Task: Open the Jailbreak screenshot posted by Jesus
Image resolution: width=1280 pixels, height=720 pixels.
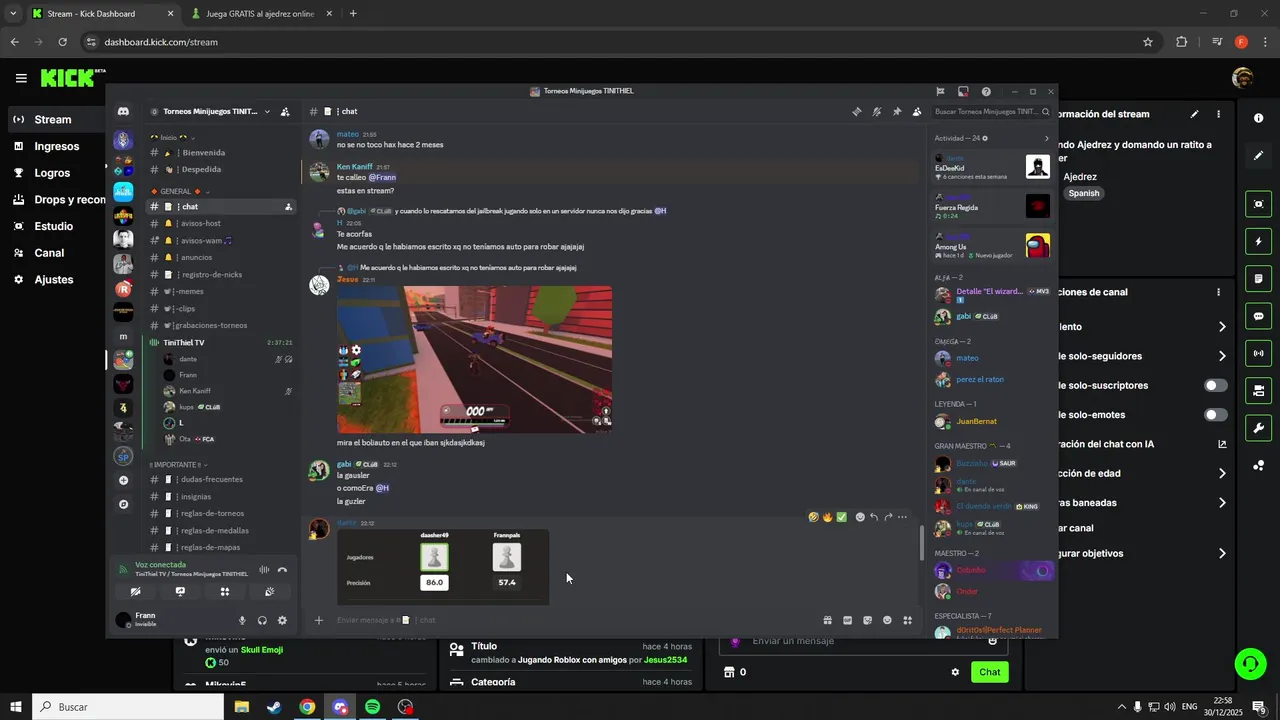Action: [x=474, y=360]
